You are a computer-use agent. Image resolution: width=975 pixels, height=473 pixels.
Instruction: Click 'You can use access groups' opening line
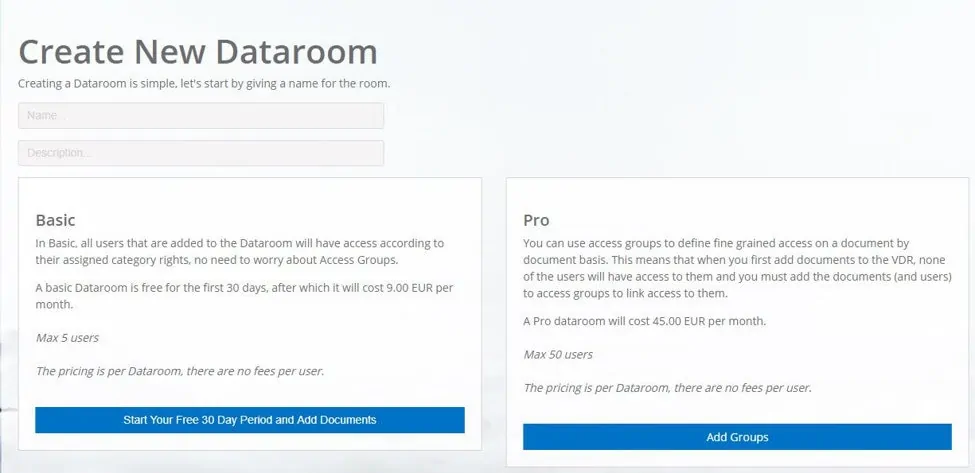(586, 243)
